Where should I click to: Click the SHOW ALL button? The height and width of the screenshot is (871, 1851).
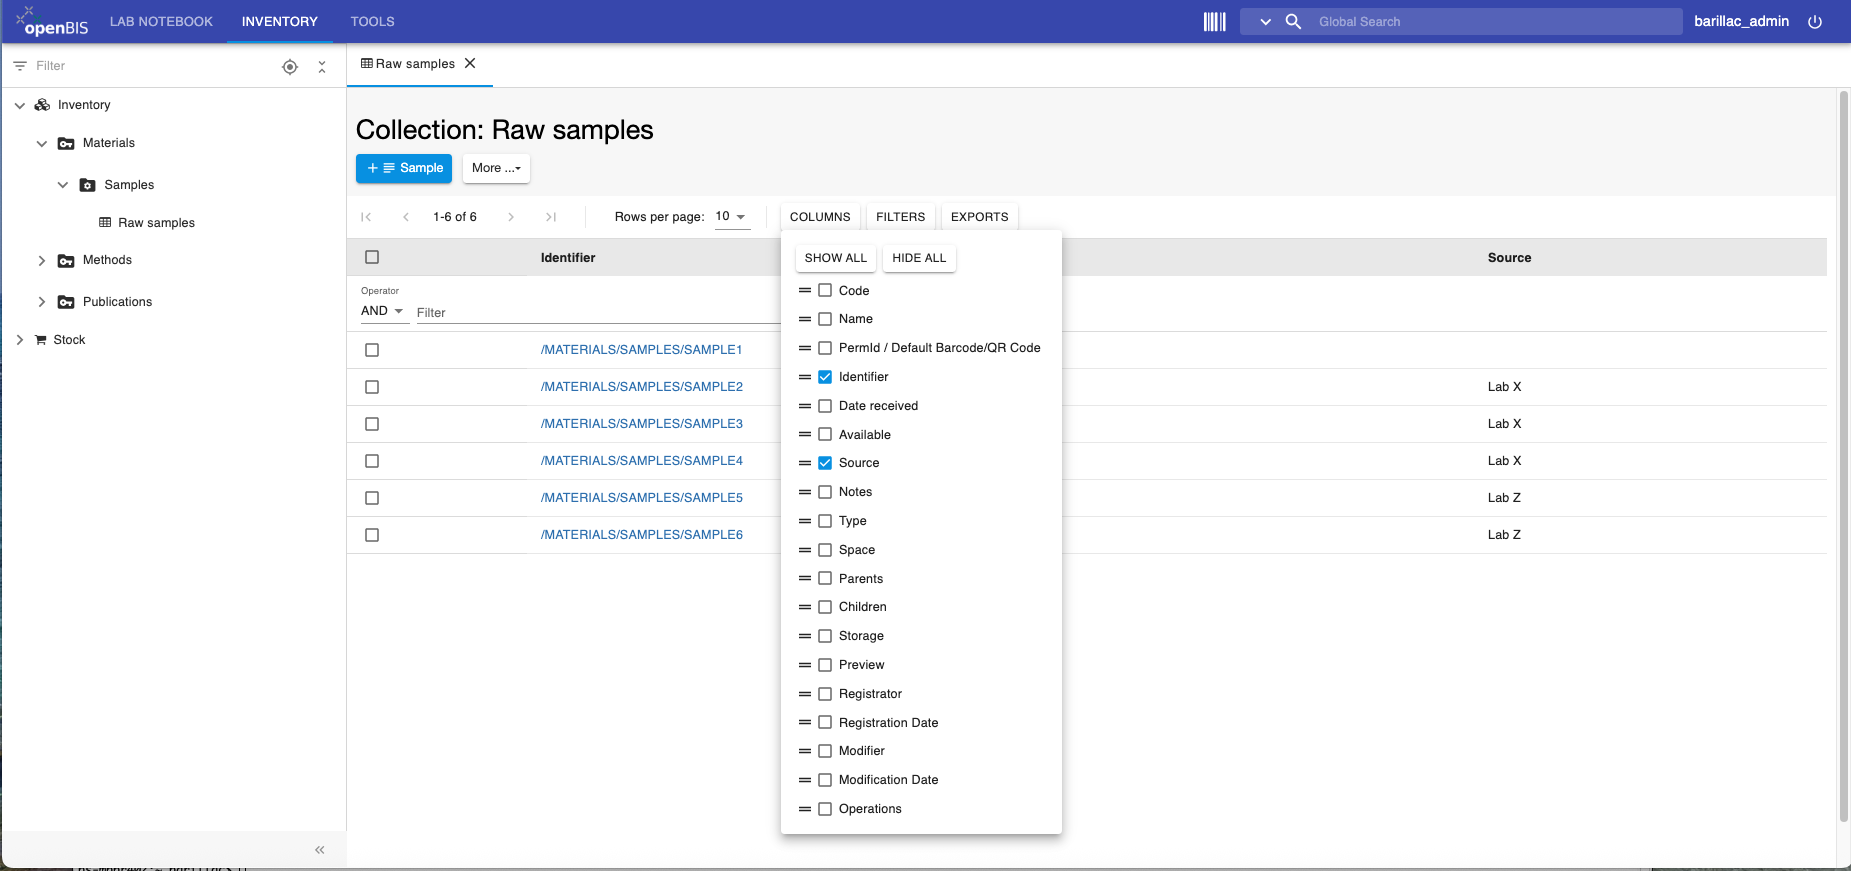click(836, 258)
